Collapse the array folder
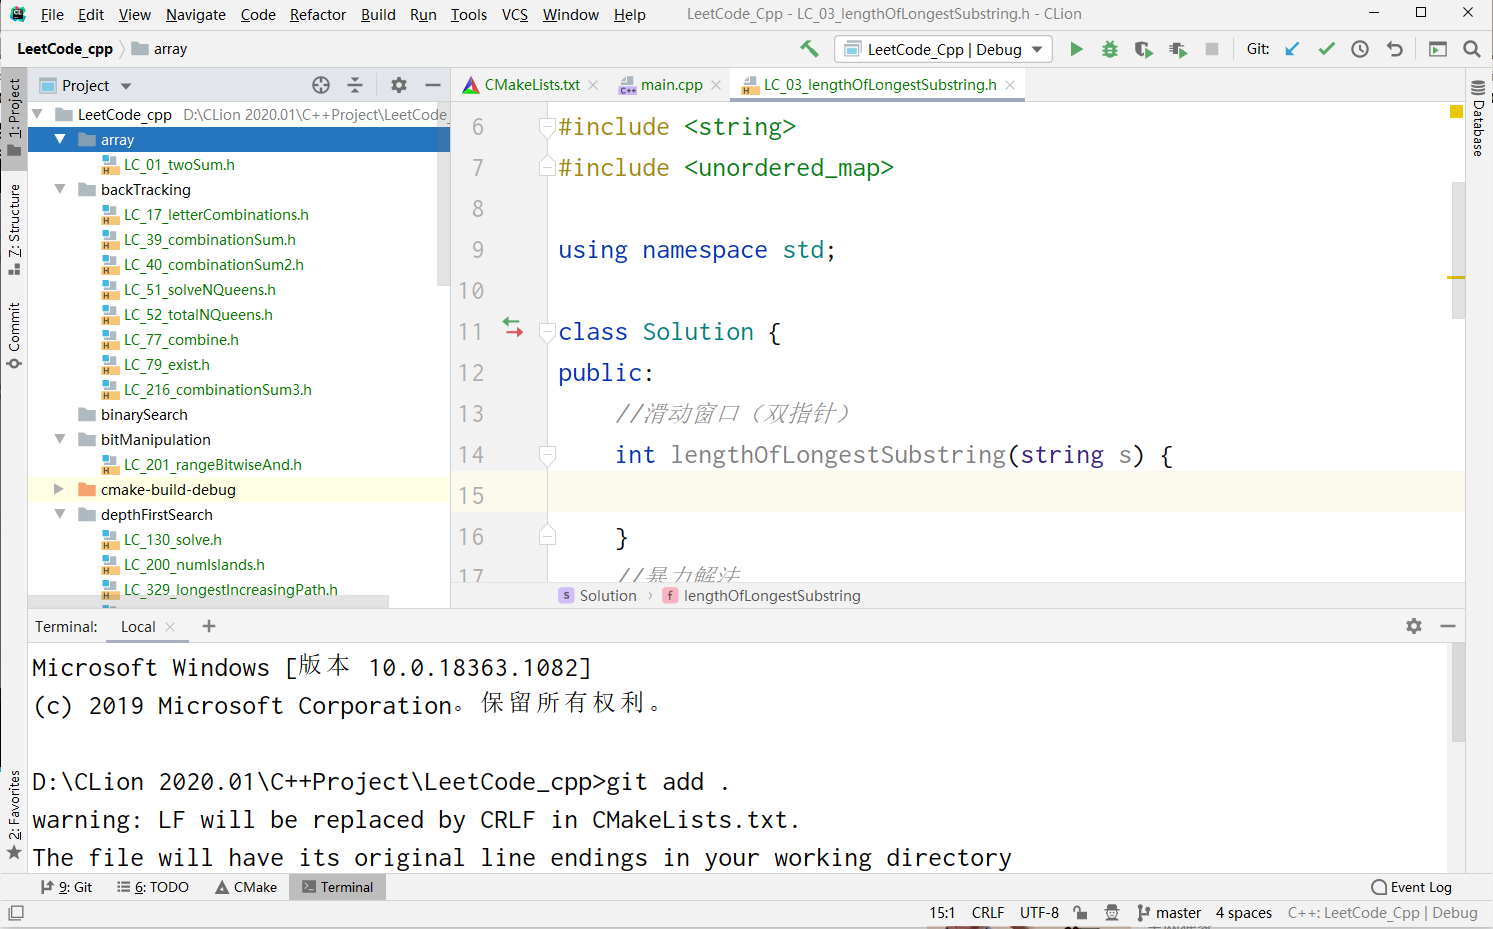1493x929 pixels. coord(60,139)
